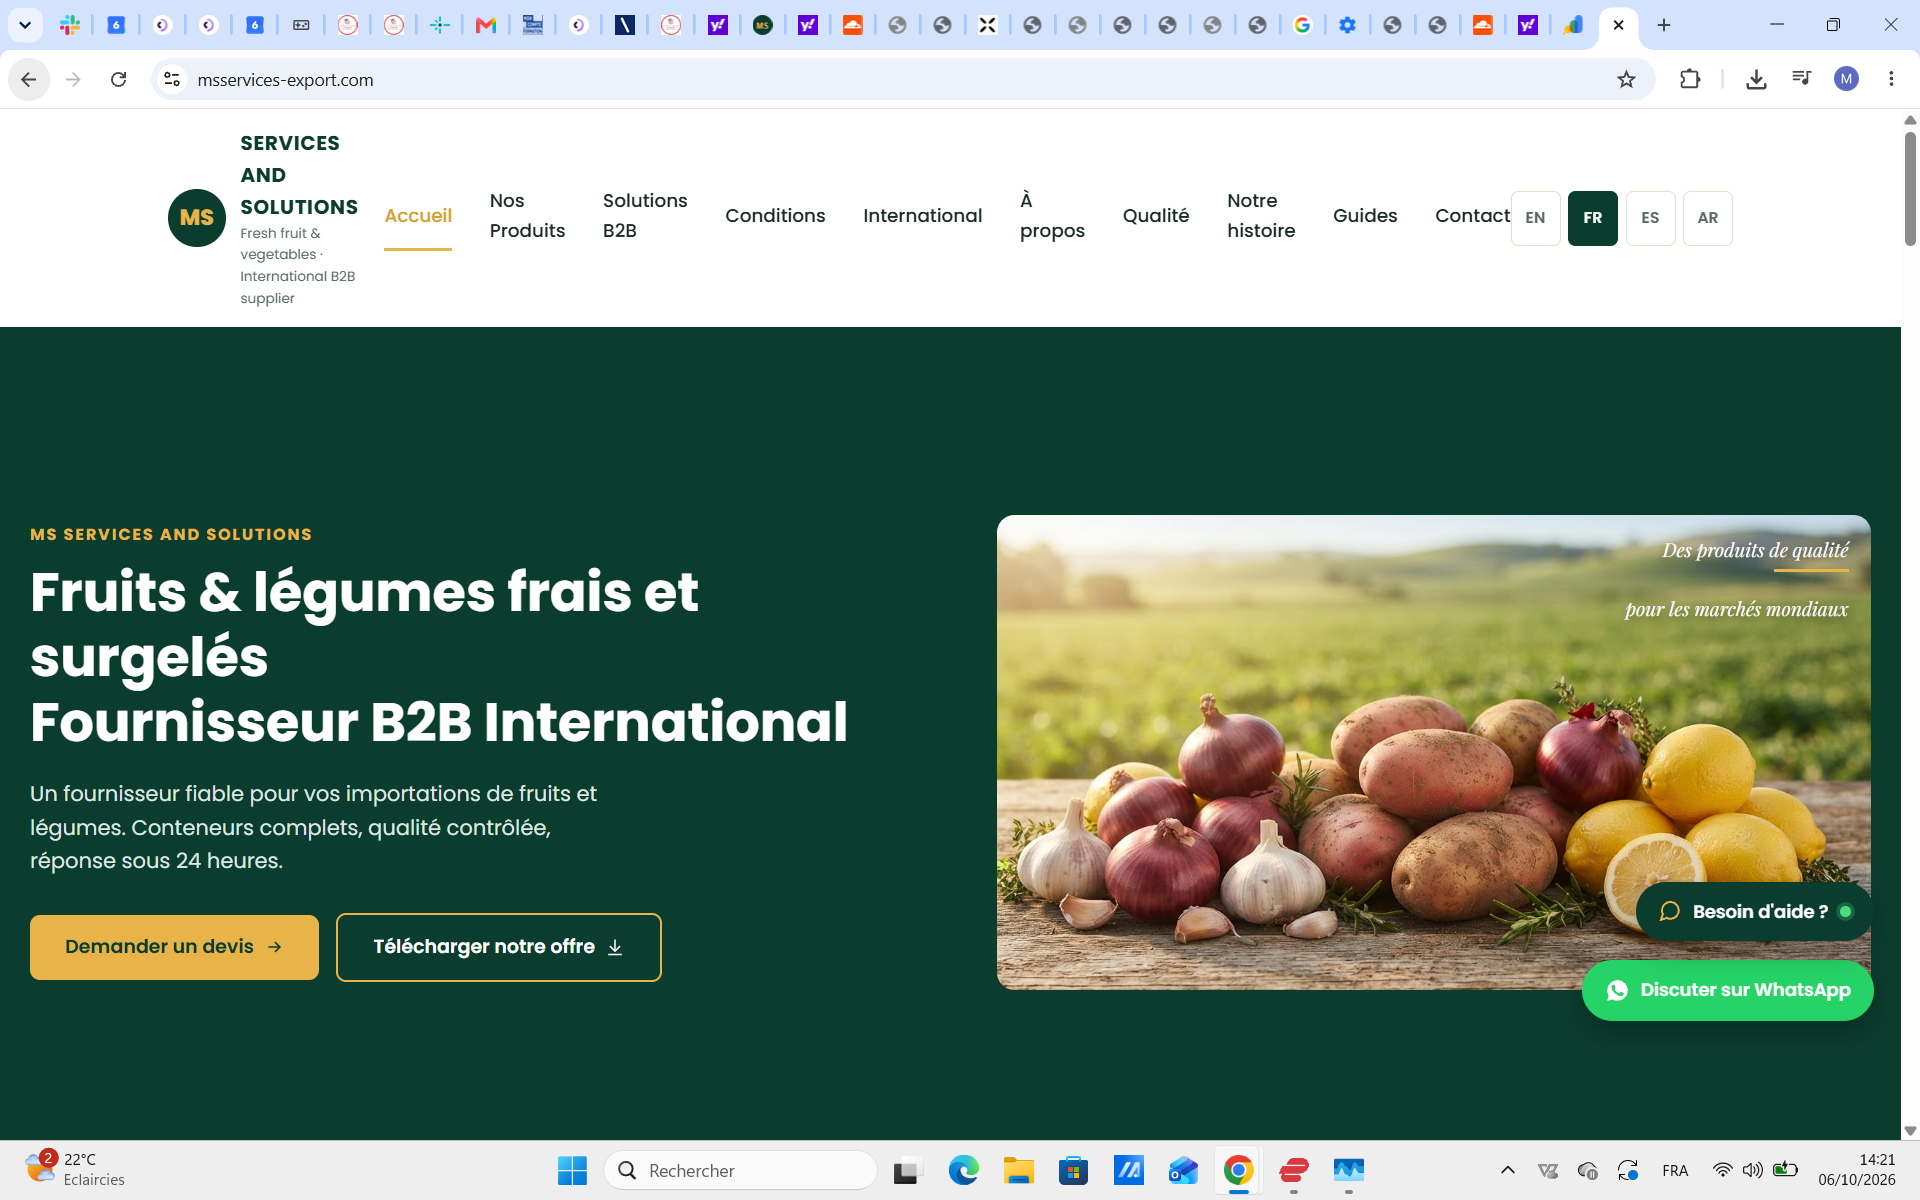Bookmark this page with the star icon
The image size is (1920, 1200).
(x=1626, y=79)
